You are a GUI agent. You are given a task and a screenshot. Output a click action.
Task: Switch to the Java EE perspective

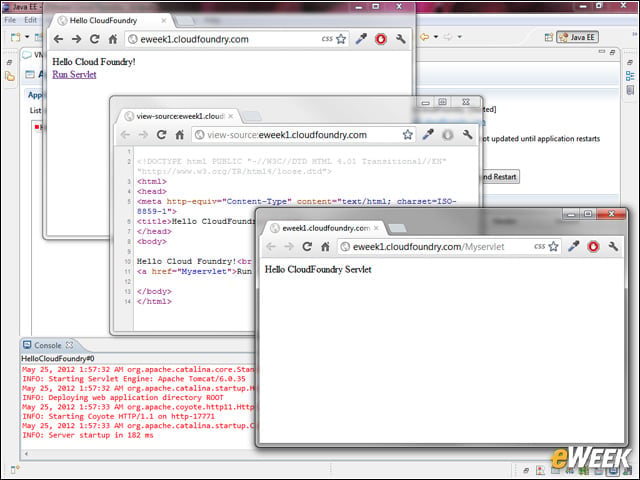578,37
